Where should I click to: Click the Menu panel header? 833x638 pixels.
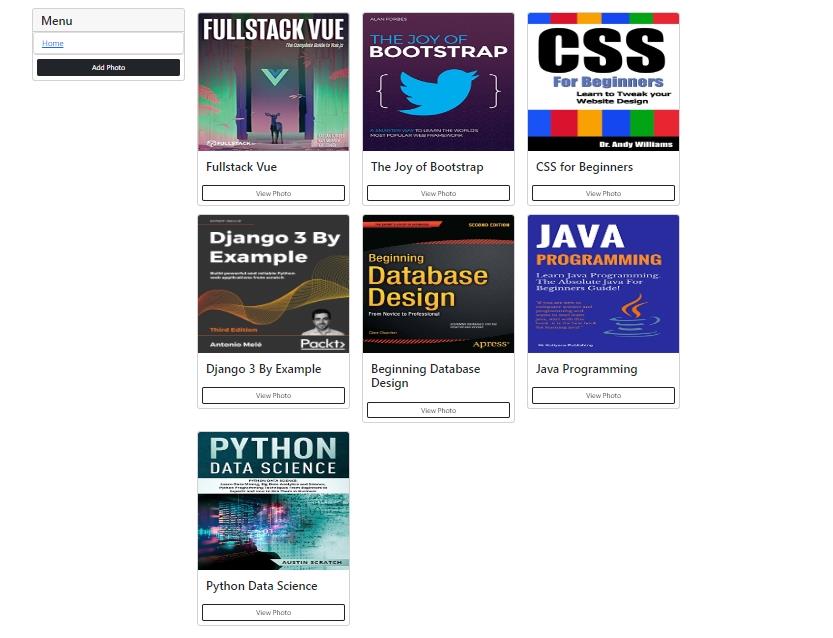coord(108,21)
